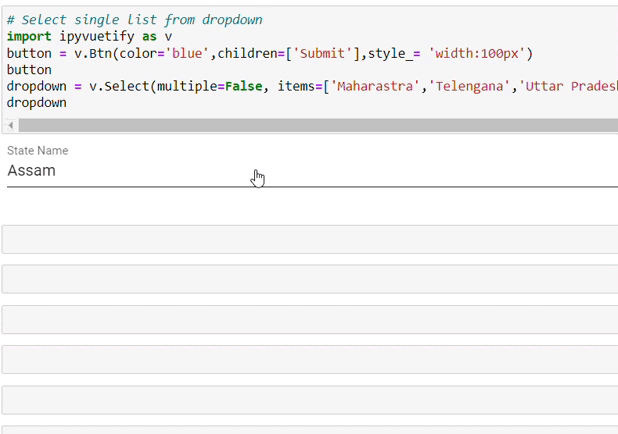The image size is (618, 434).
Task: Activate the fifth empty notebook cell
Action: coord(310,399)
